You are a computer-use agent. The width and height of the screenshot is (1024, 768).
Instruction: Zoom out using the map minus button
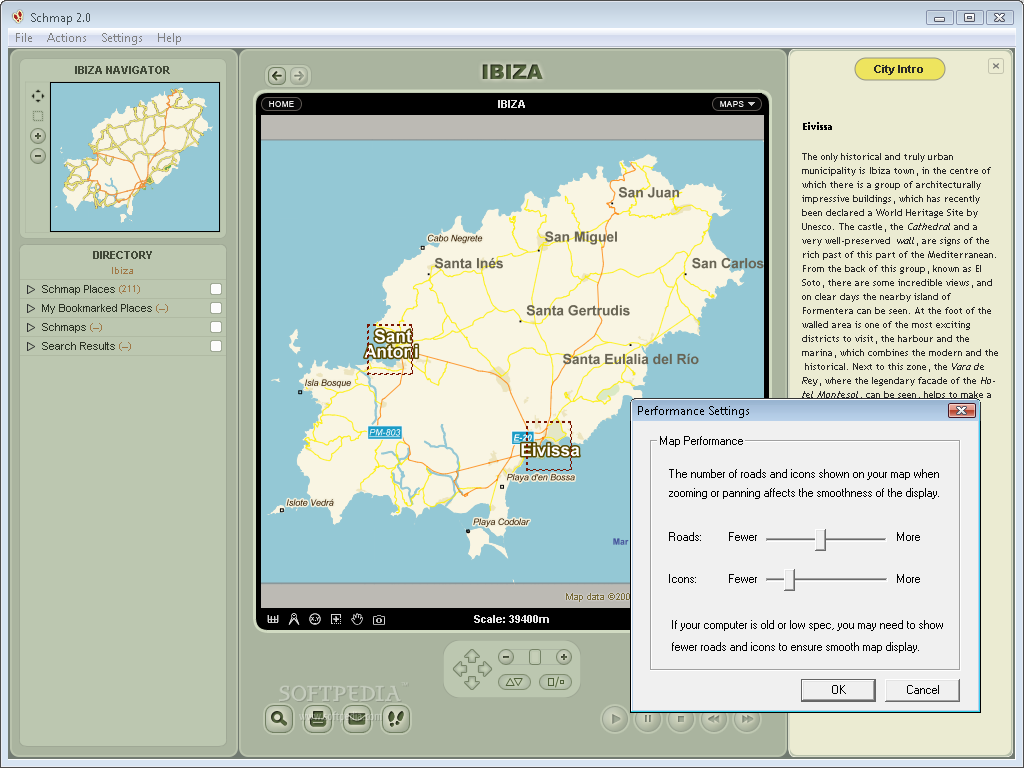(506, 657)
